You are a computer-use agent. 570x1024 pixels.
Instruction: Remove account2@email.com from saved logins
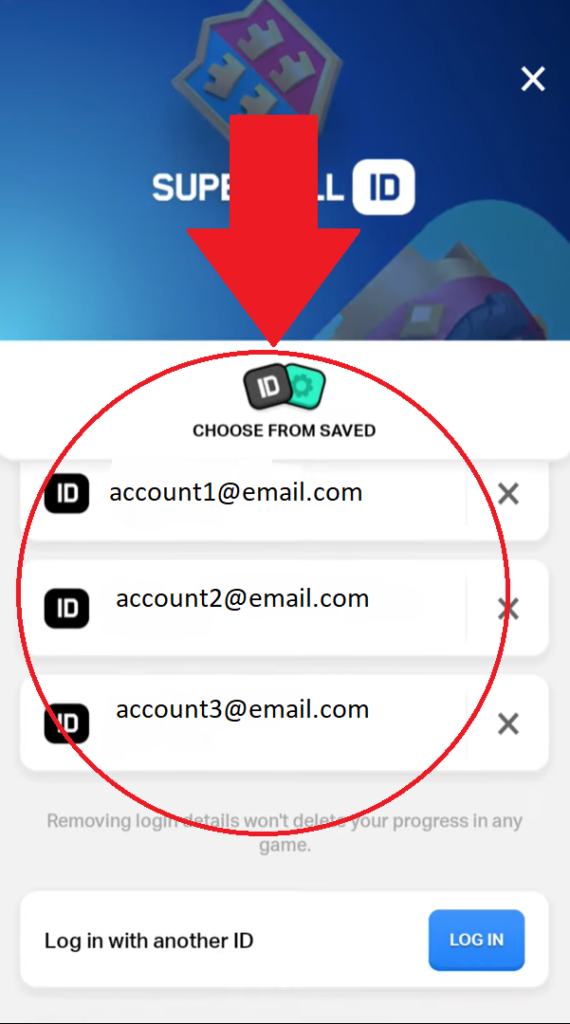(x=508, y=609)
